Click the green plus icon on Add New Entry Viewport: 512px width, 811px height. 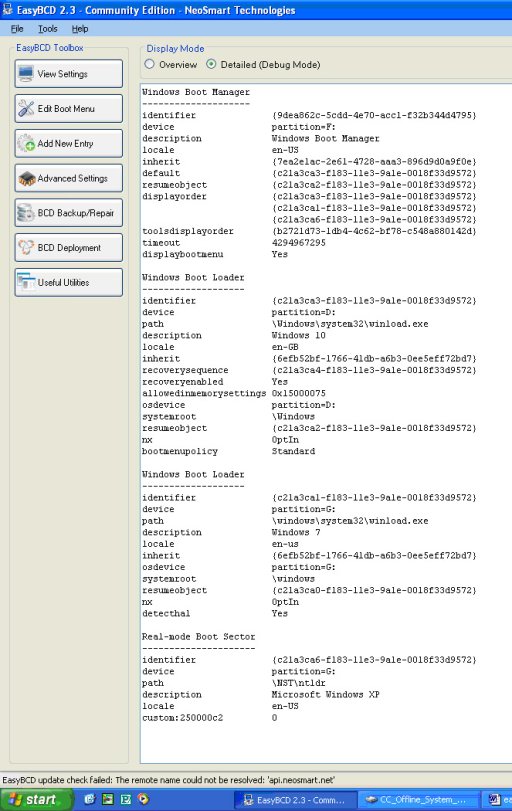30,146
